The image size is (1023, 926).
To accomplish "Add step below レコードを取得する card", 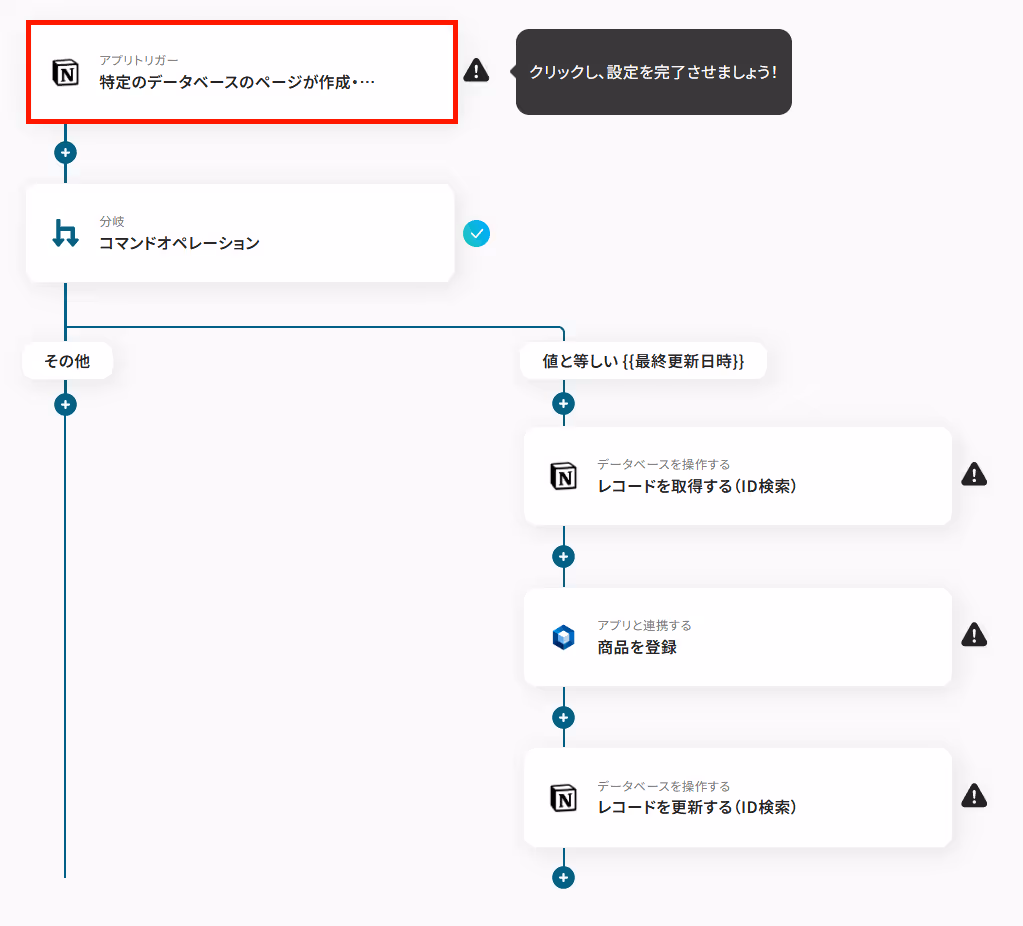I will 564,557.
